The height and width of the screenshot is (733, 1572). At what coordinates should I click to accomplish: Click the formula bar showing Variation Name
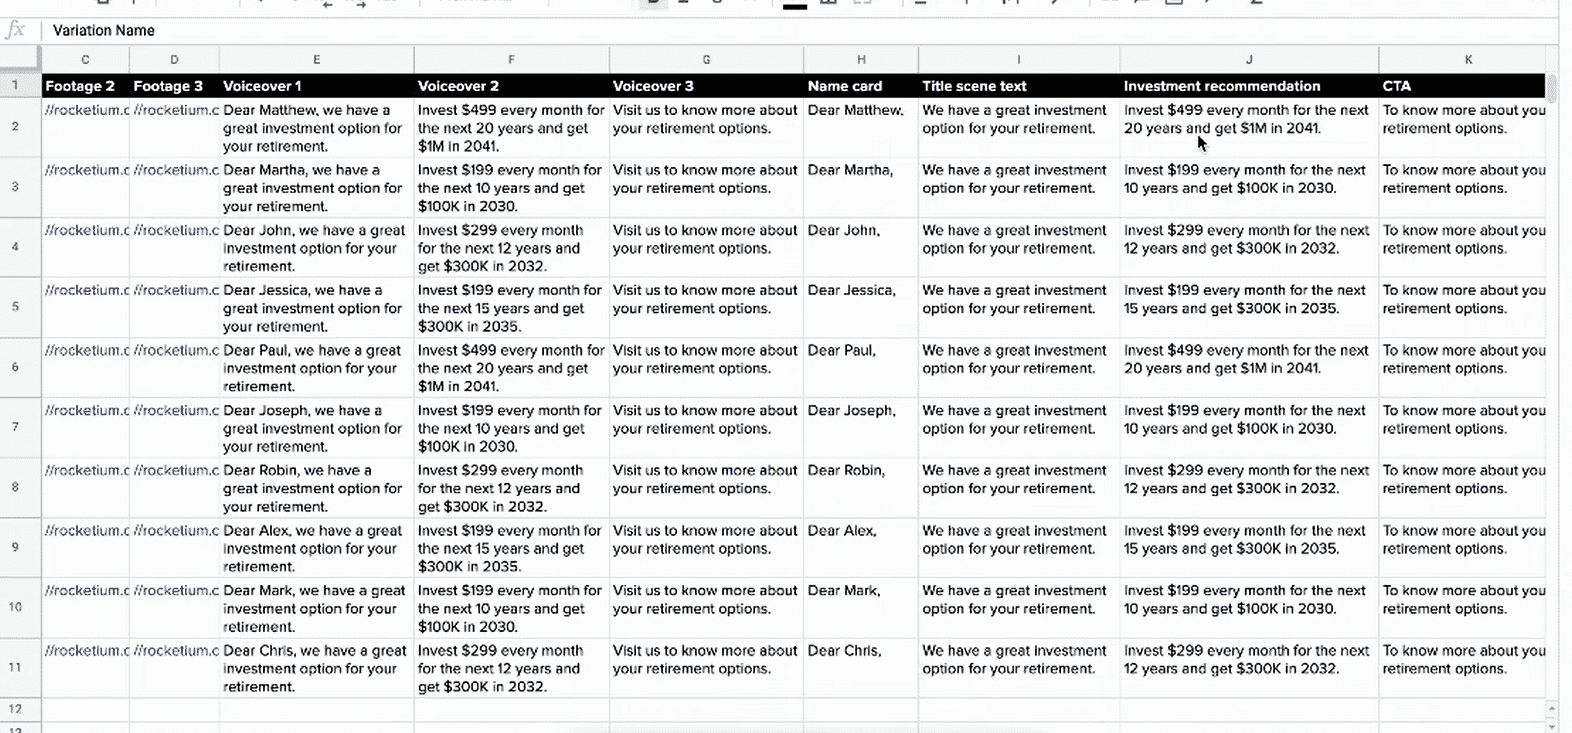[800, 30]
